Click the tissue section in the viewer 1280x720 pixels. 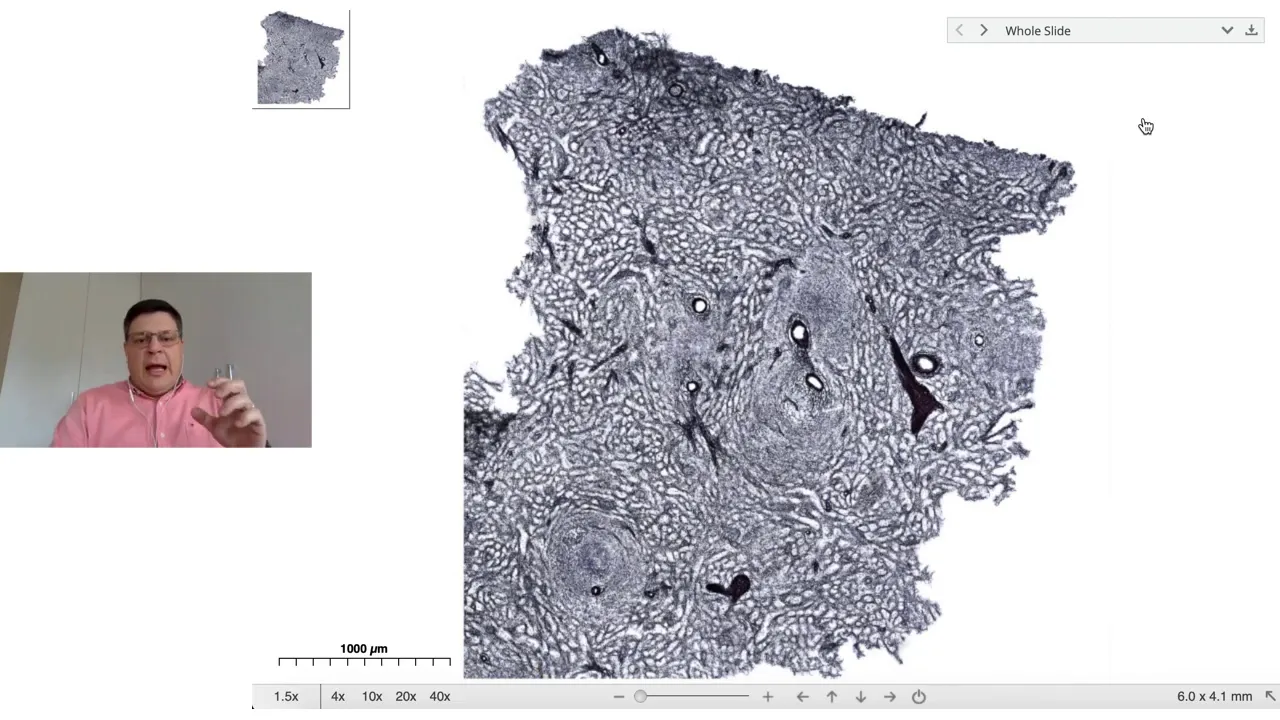tap(770, 355)
